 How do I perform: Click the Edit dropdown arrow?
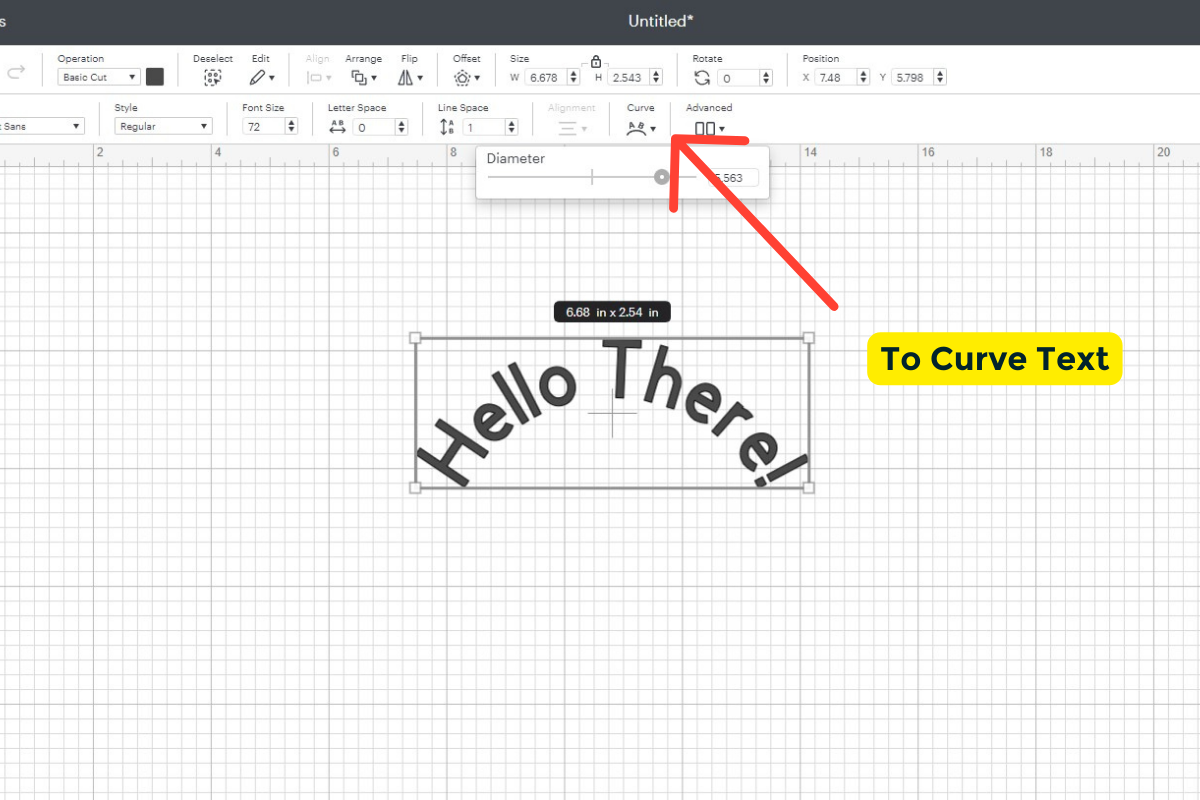point(272,78)
